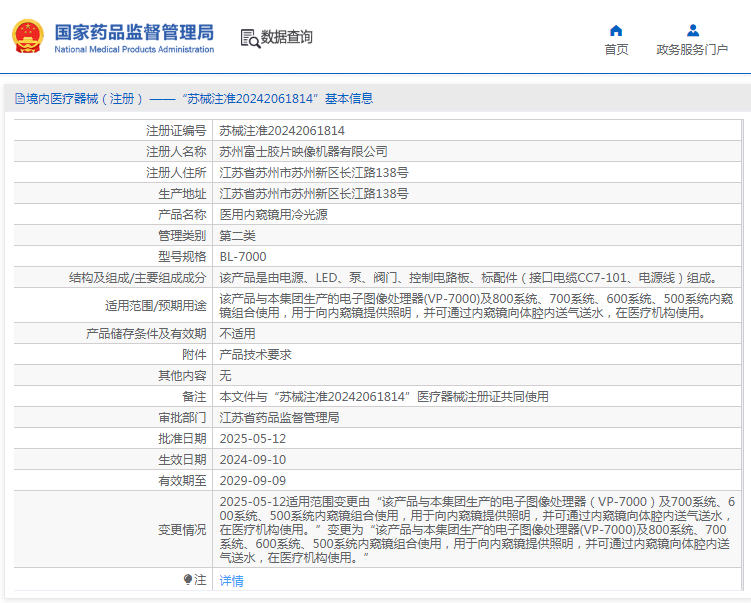This screenshot has width=751, height=603.
Task: Click the lightbulb icon next to 注
Action: pyautogui.click(x=187, y=579)
